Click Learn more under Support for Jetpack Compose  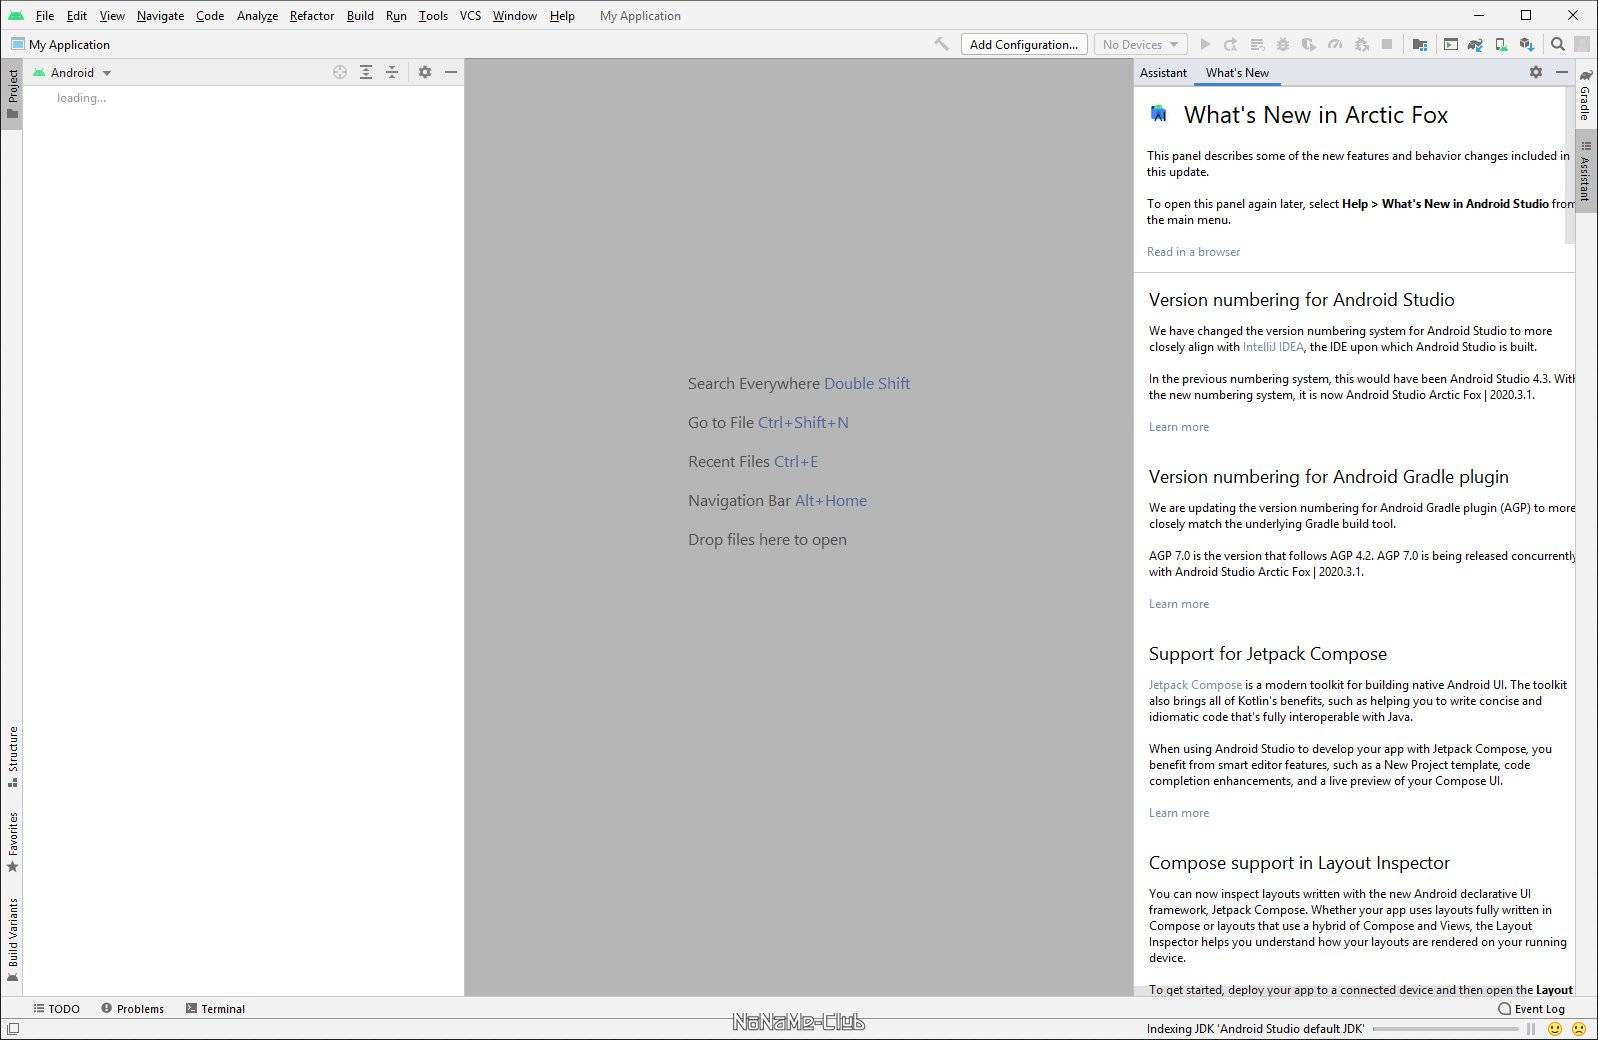[x=1179, y=813]
